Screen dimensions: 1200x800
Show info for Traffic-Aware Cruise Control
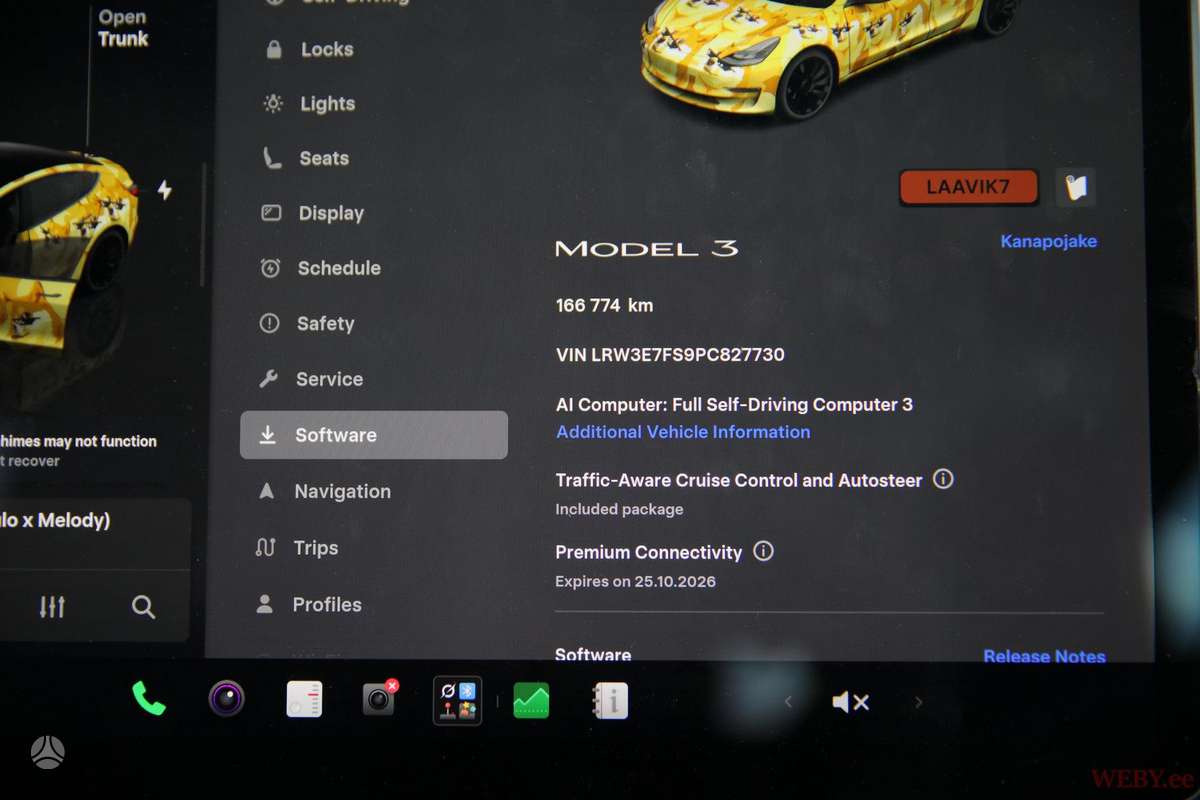[x=943, y=479]
